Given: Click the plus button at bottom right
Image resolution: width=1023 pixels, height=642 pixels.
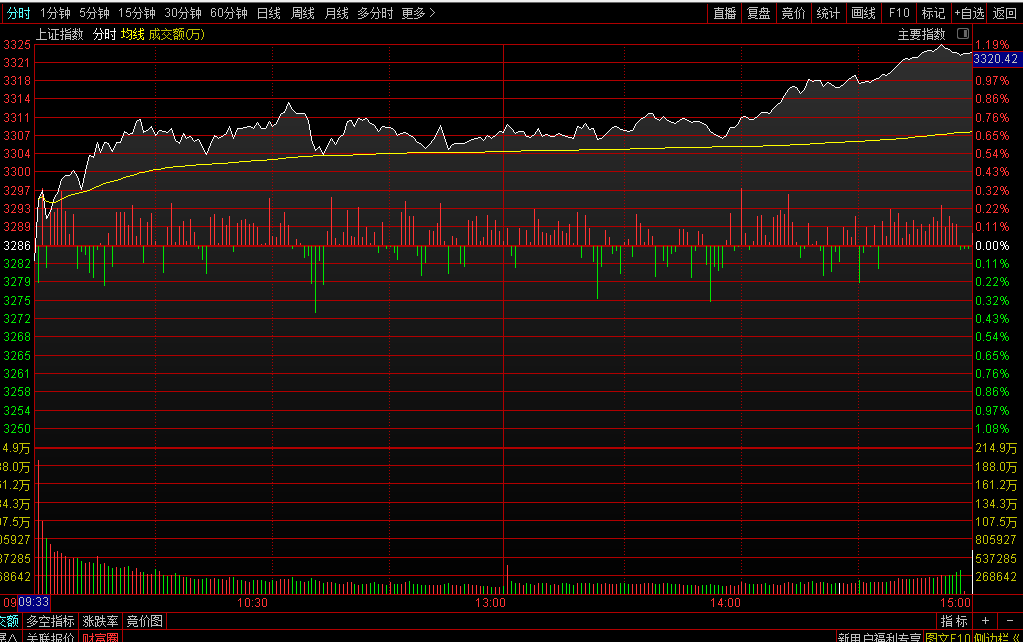Looking at the screenshot, I should (x=983, y=621).
